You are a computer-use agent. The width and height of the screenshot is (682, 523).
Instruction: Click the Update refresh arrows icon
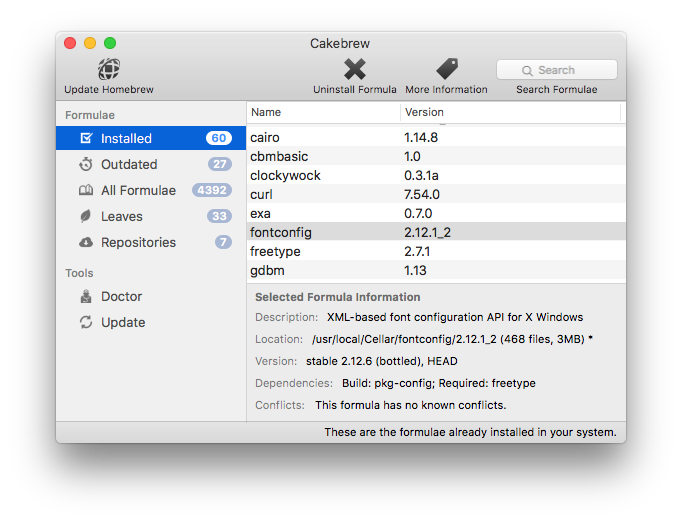86,322
